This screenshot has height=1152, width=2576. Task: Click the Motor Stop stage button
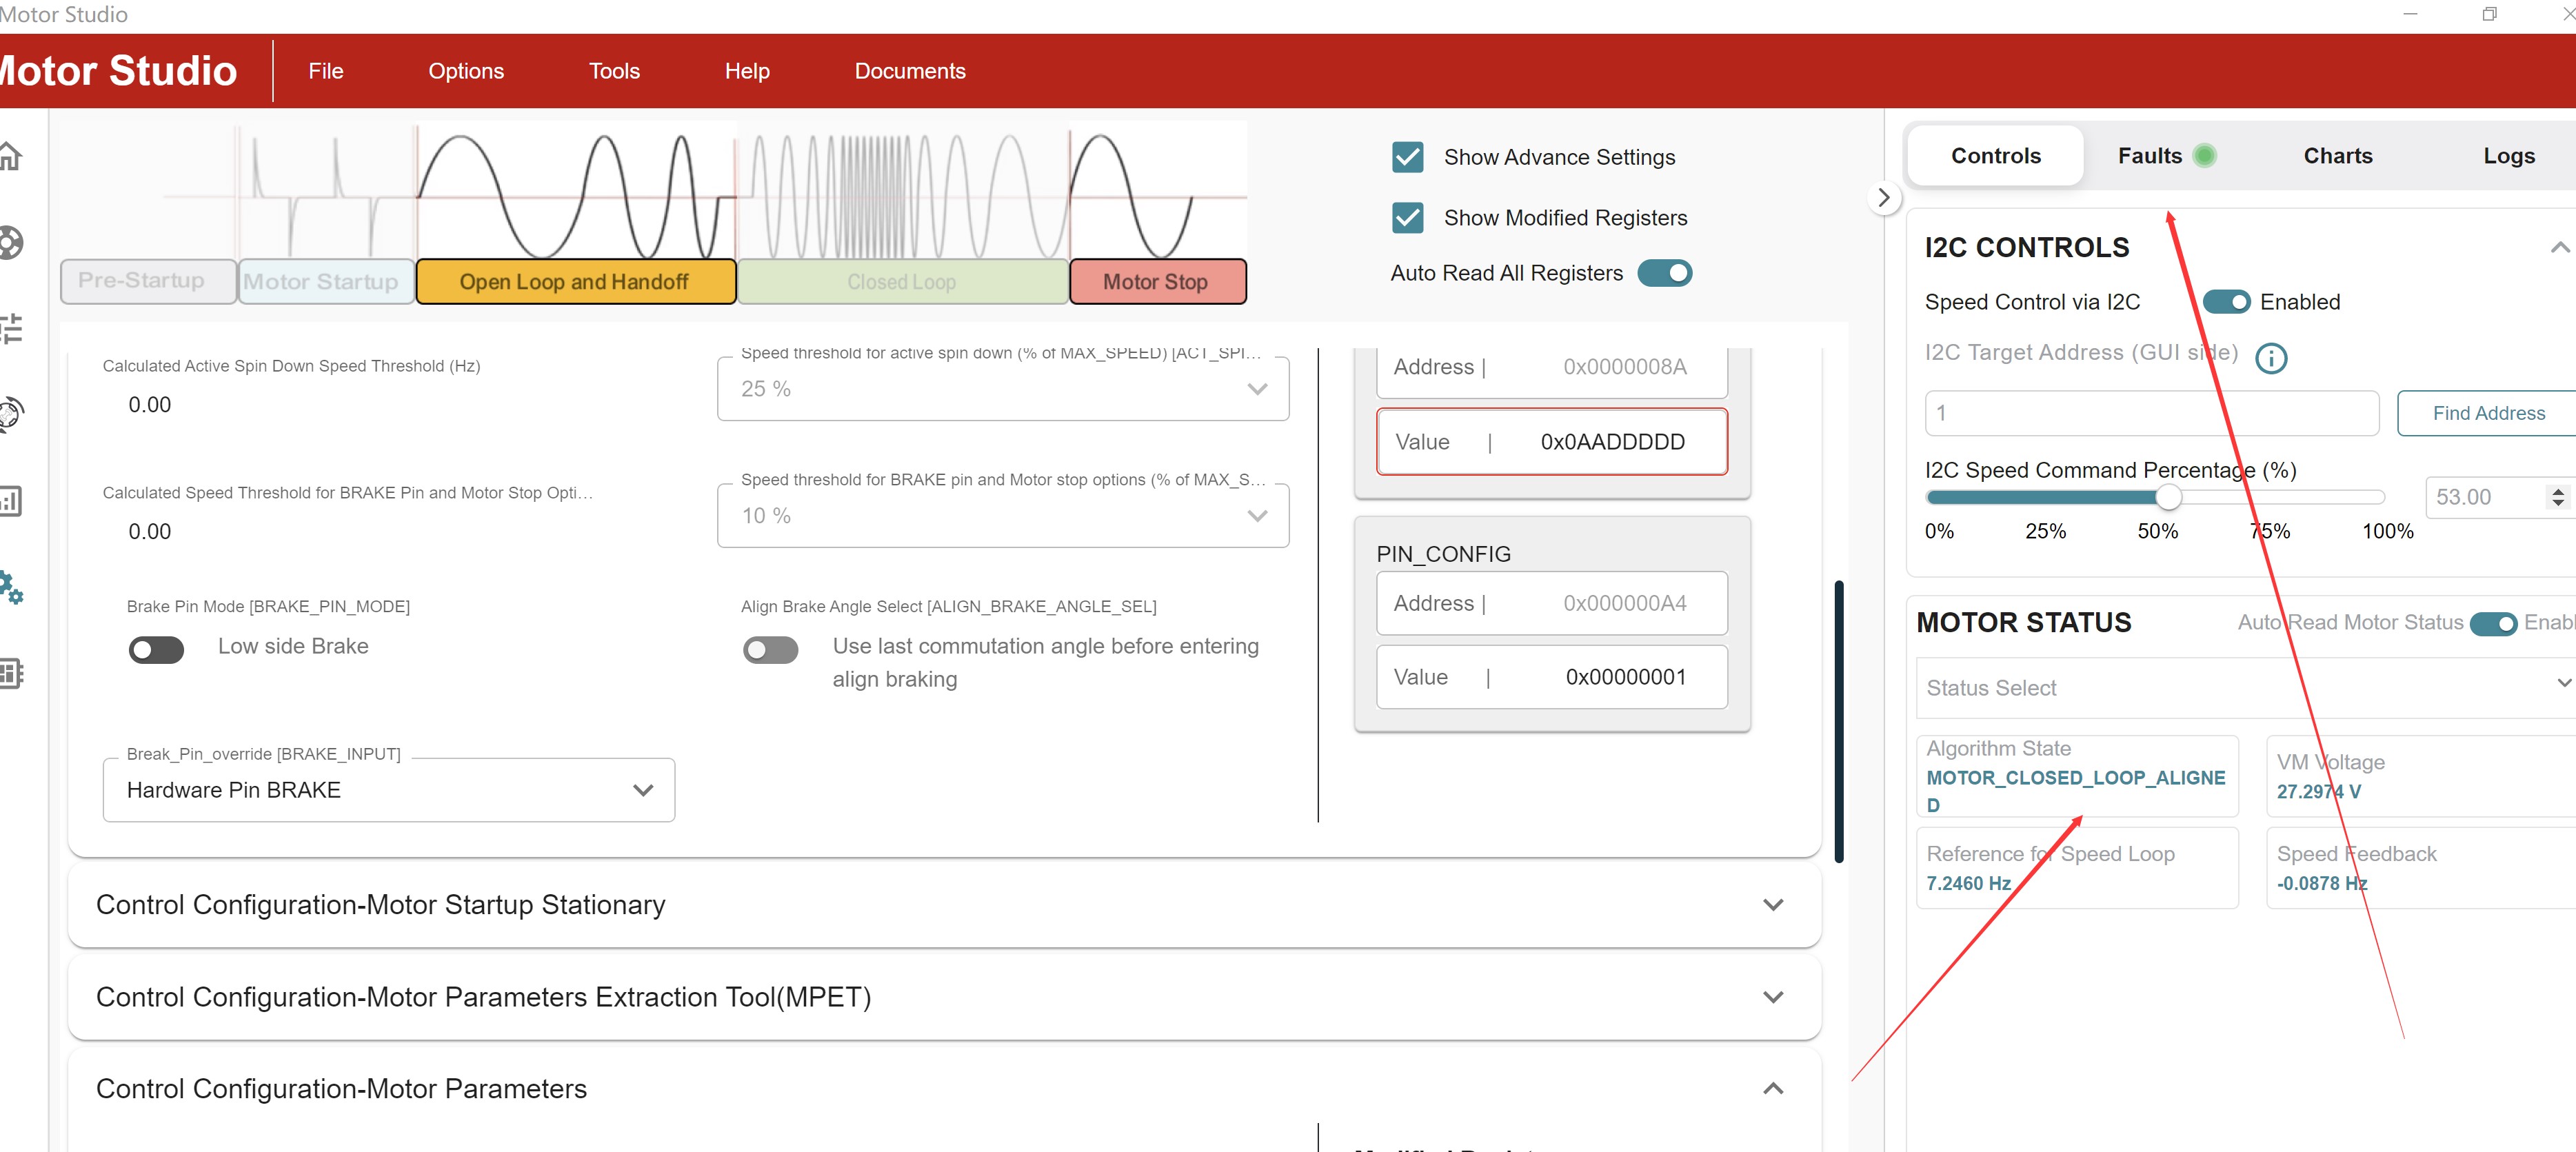point(1156,282)
